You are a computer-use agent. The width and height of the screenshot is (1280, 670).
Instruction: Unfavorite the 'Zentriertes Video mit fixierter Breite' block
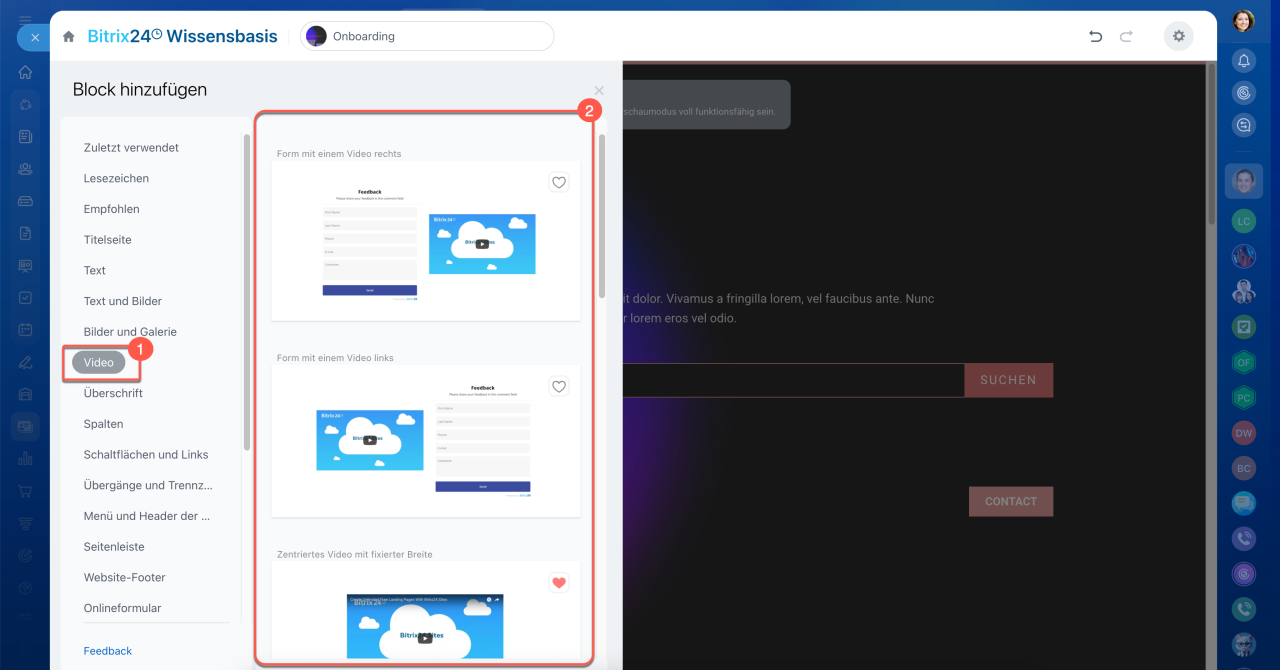click(559, 582)
